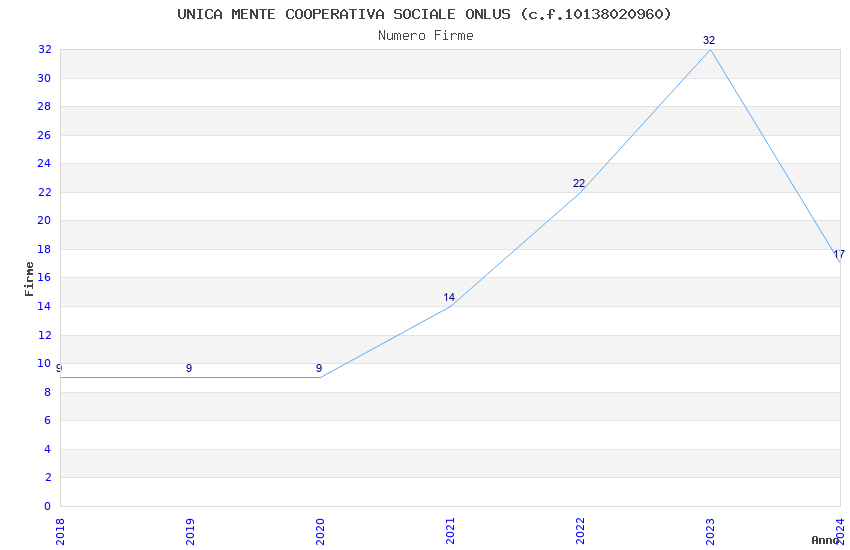850x550 pixels.
Task: Click the Numero Firme subtitle
Action: pyautogui.click(x=426, y=36)
